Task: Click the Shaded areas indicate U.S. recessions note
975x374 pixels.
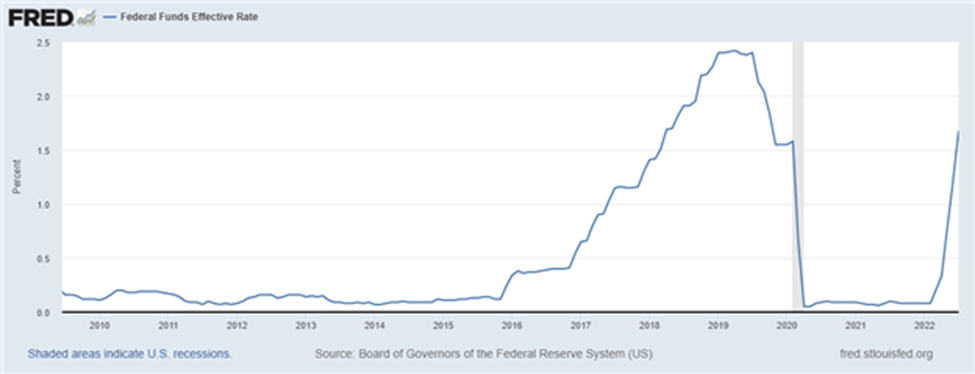Action: click(130, 354)
